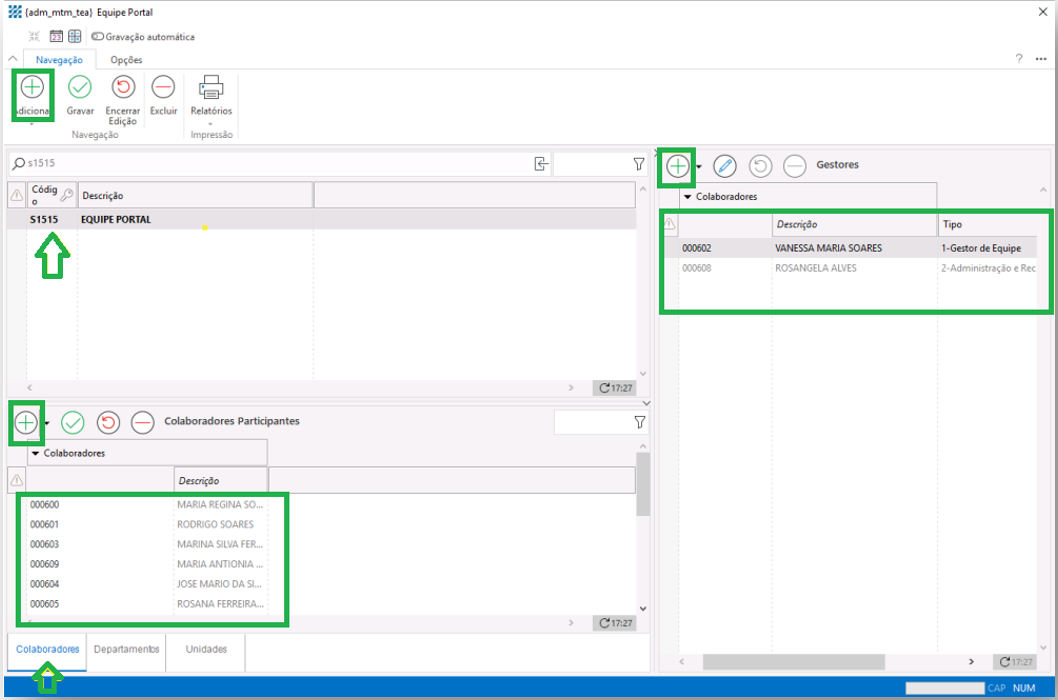1058x700 pixels.
Task: Click the search field containing s1515
Action: coord(270,164)
